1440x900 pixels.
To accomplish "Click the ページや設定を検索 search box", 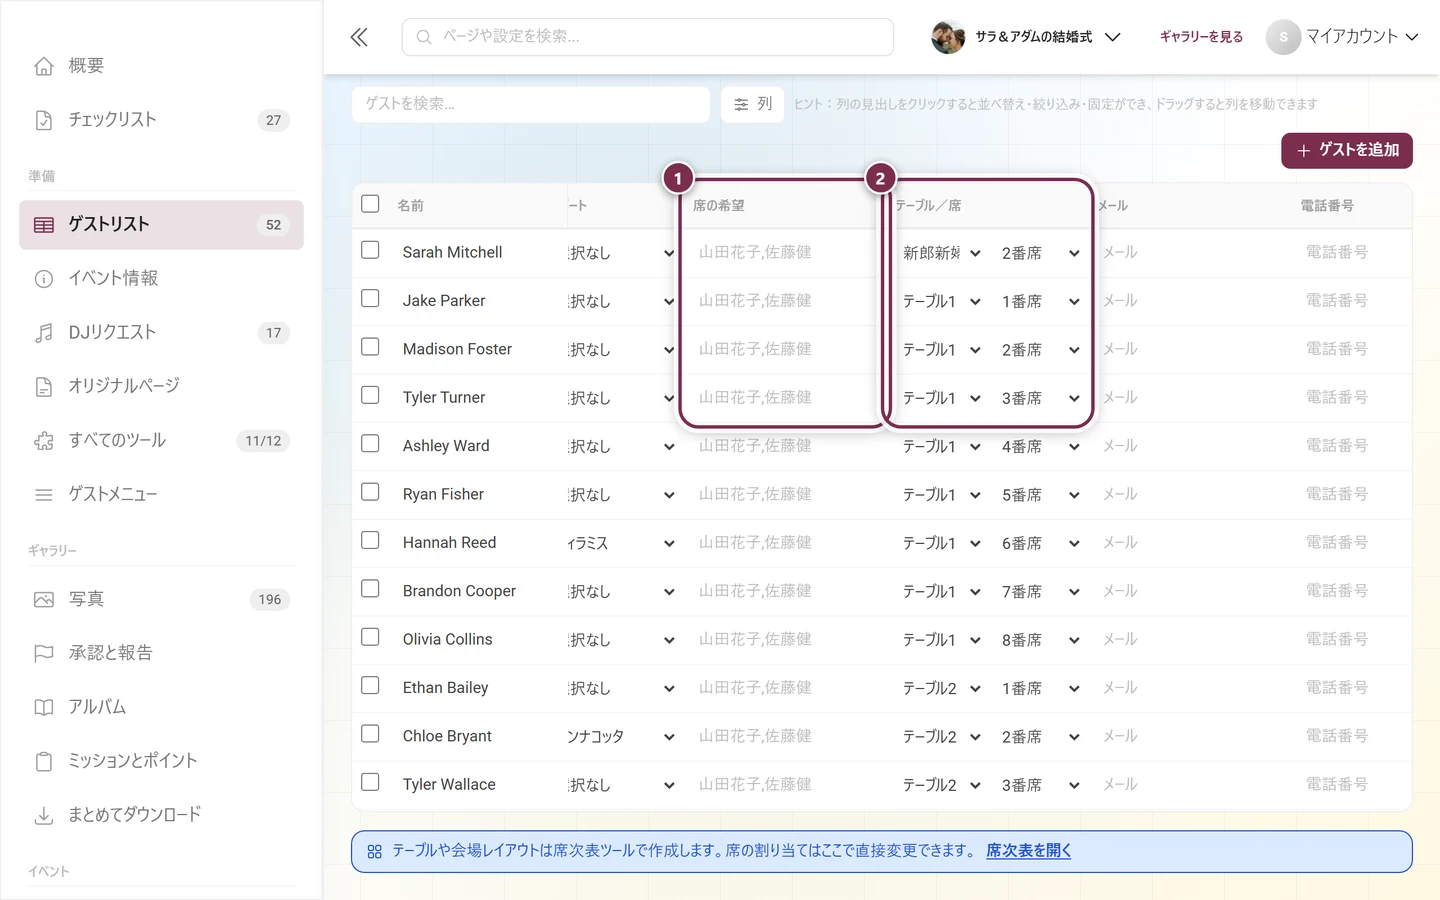I will (648, 37).
